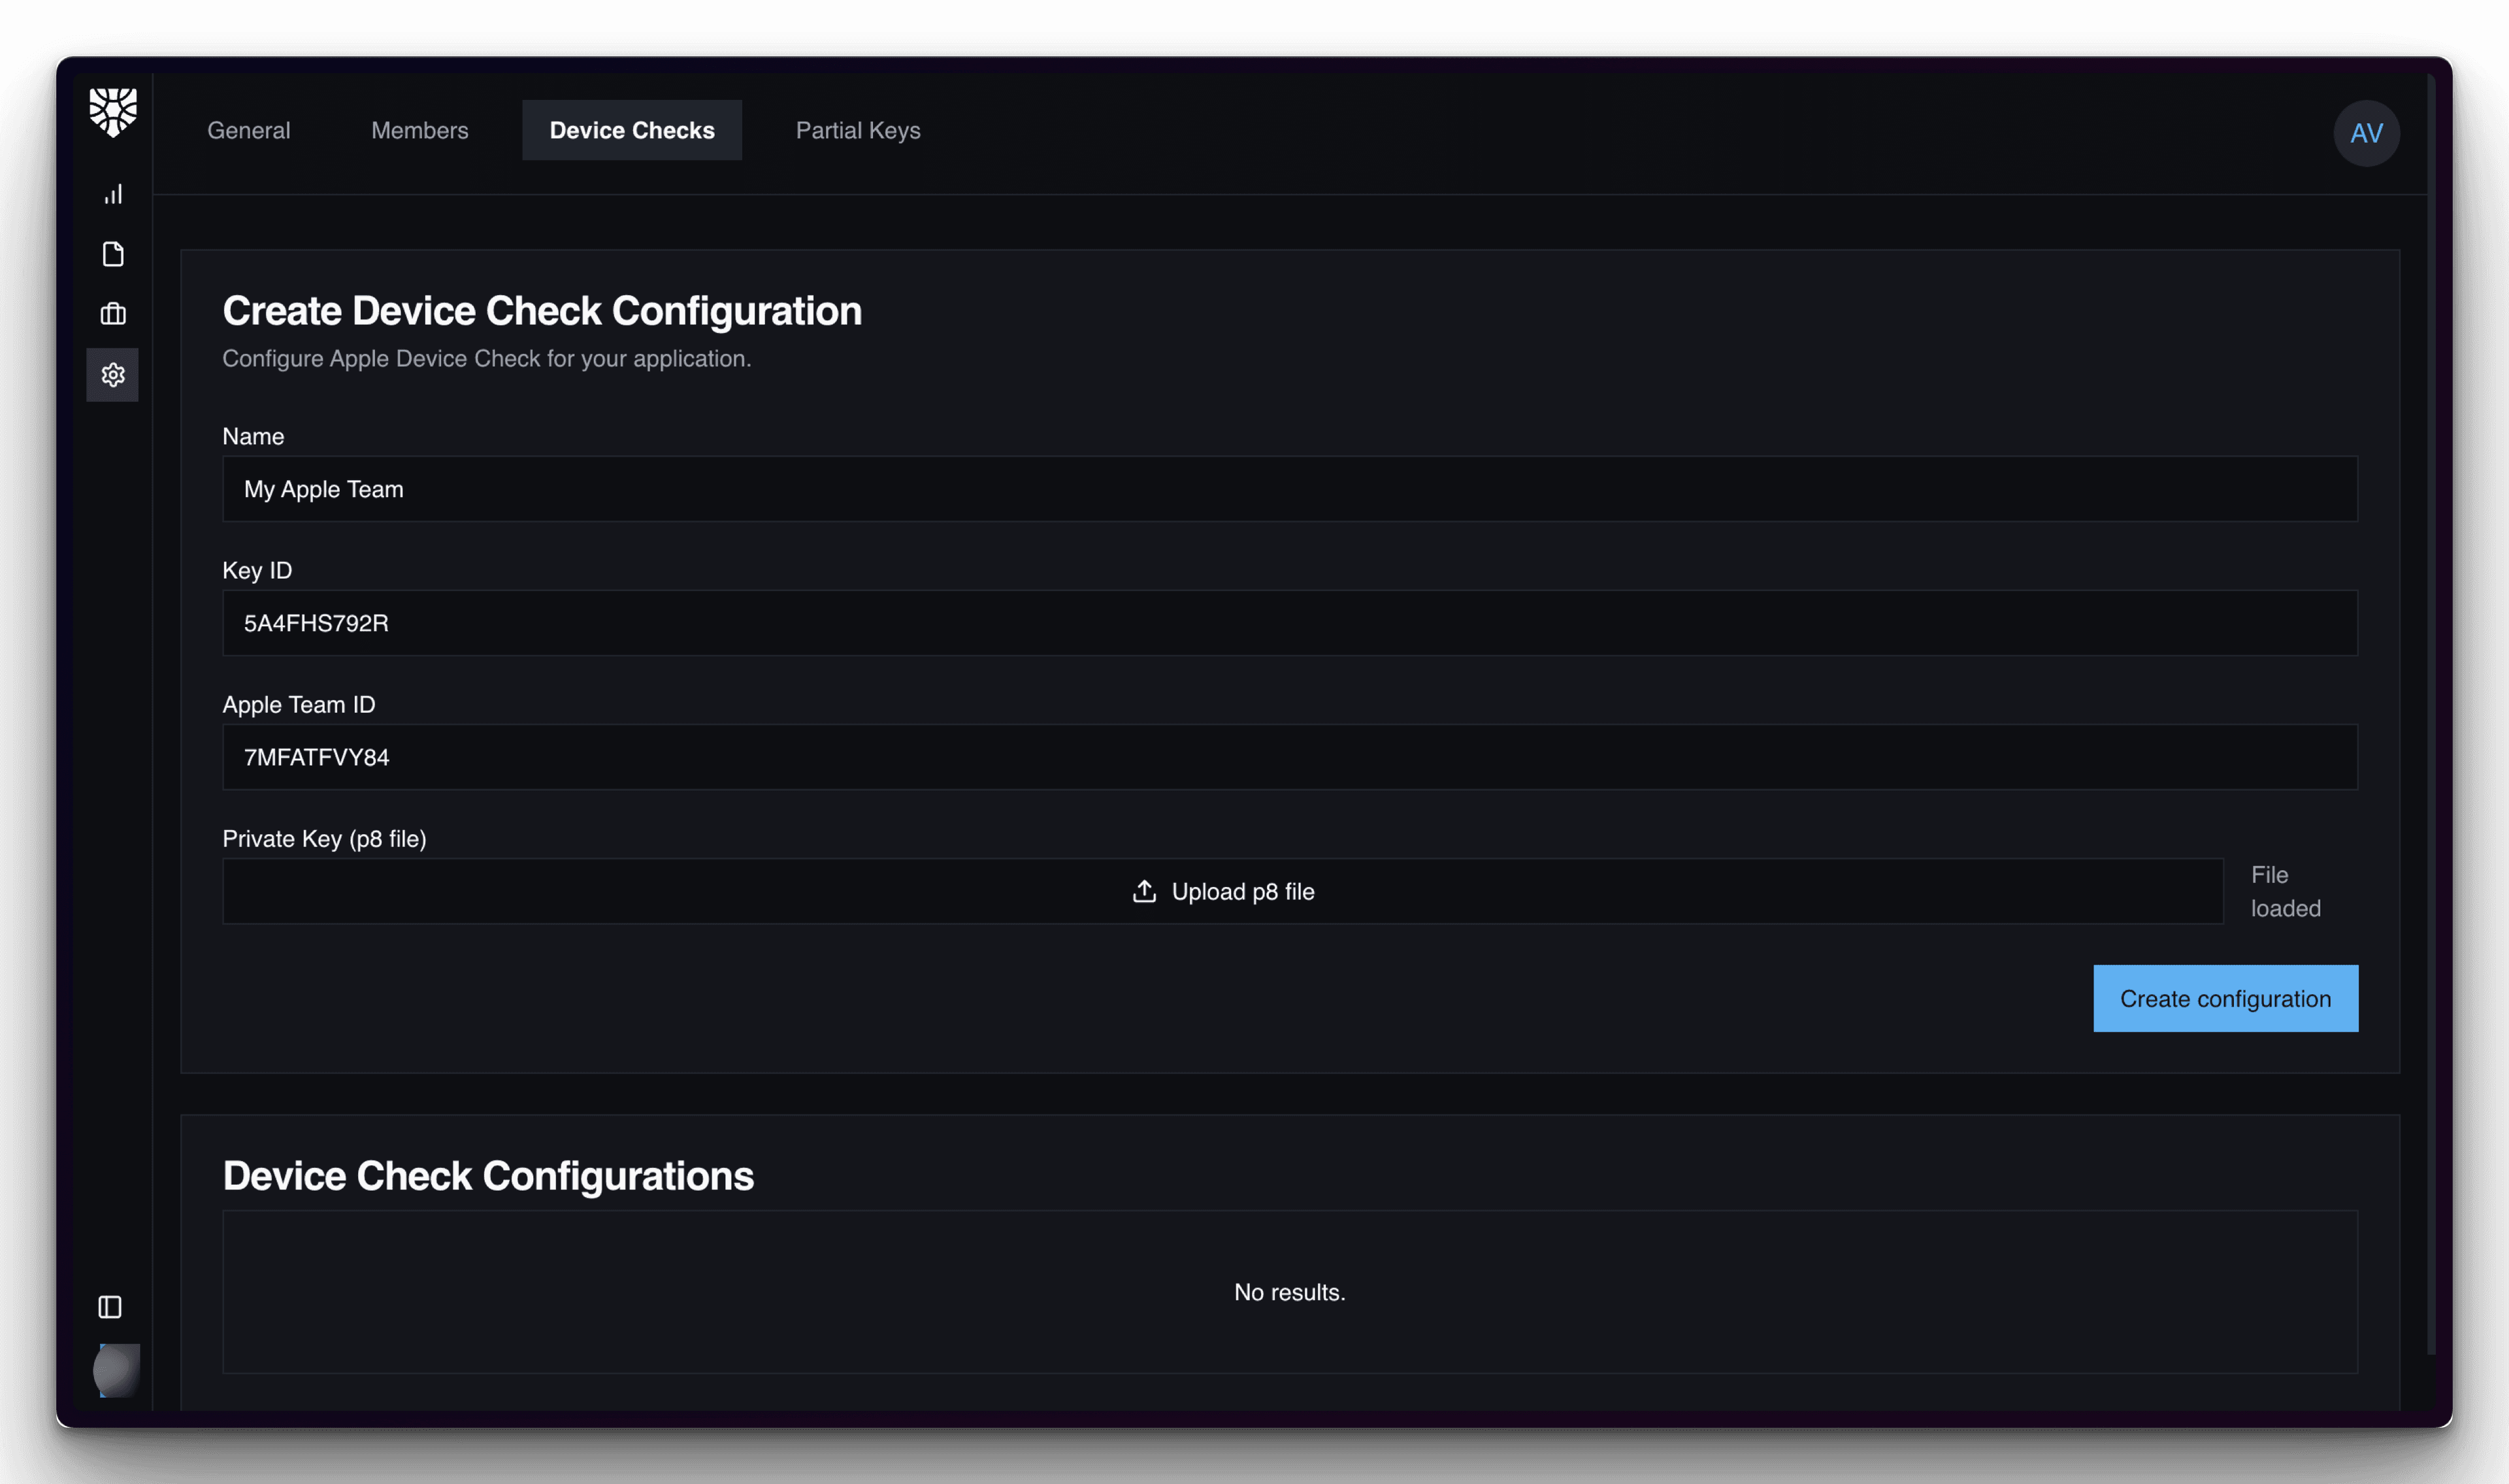Open the Partial Keys tab
The height and width of the screenshot is (1484, 2509).
click(857, 130)
